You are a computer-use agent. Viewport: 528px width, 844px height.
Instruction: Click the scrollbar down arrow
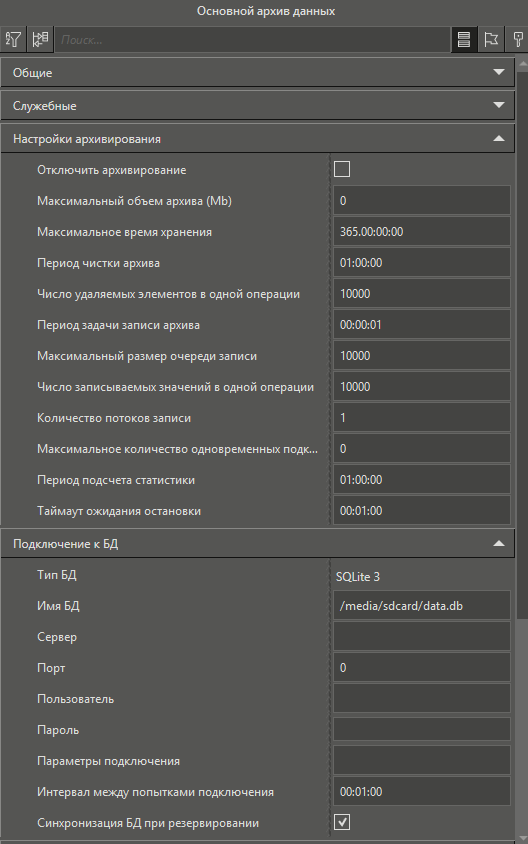coord(522,838)
